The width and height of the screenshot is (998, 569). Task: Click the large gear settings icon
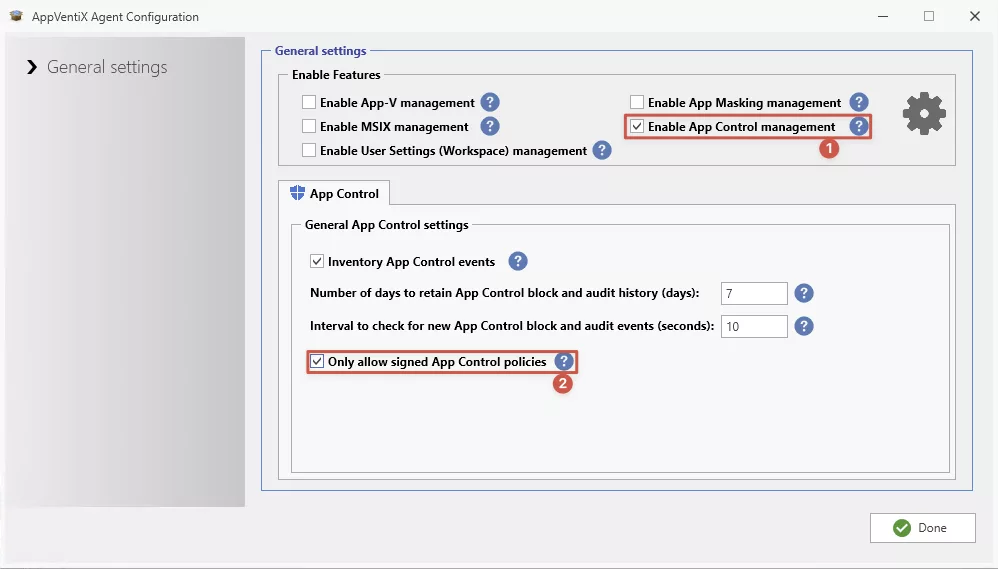924,114
